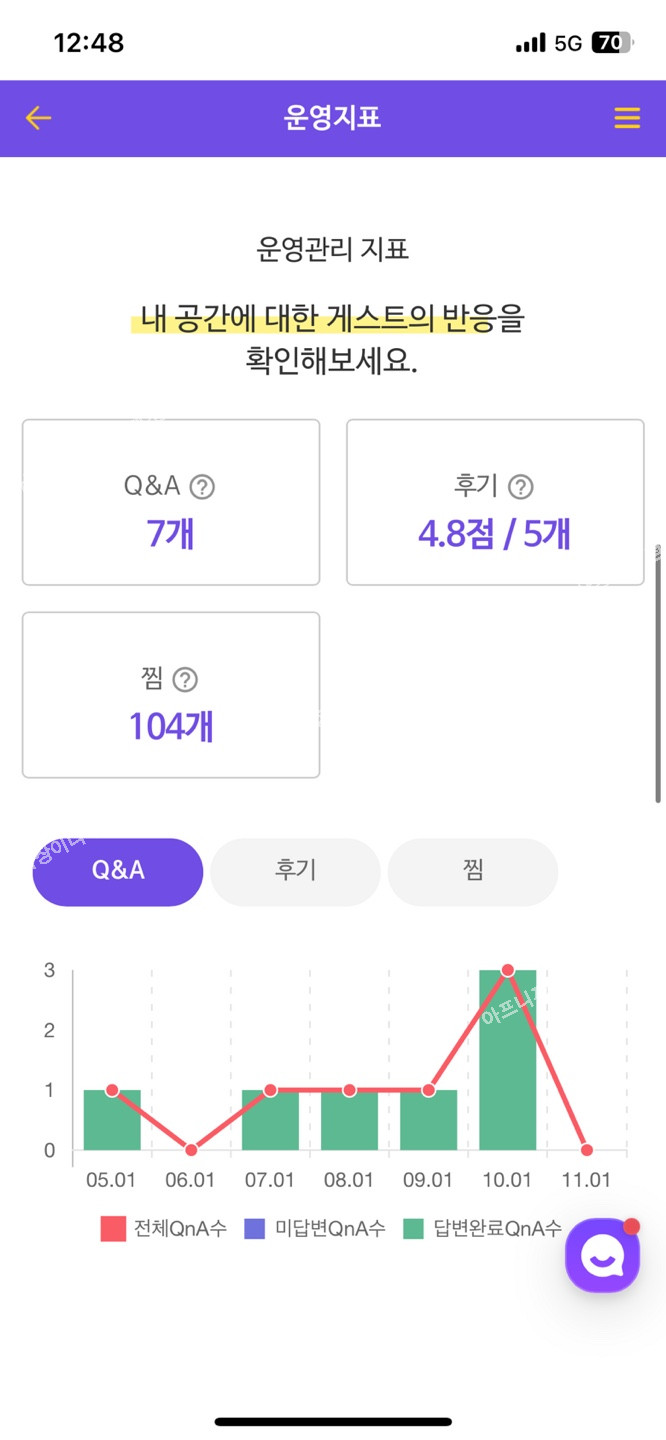This screenshot has width=666, height=1440.
Task: Open the Q&A 7개 summary card
Action: coord(171,502)
